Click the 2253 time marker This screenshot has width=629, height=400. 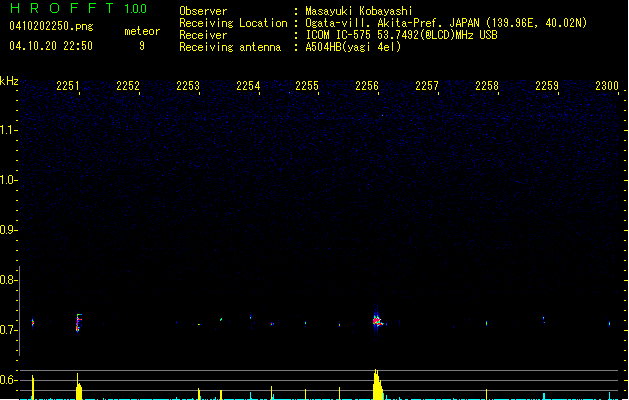point(188,87)
